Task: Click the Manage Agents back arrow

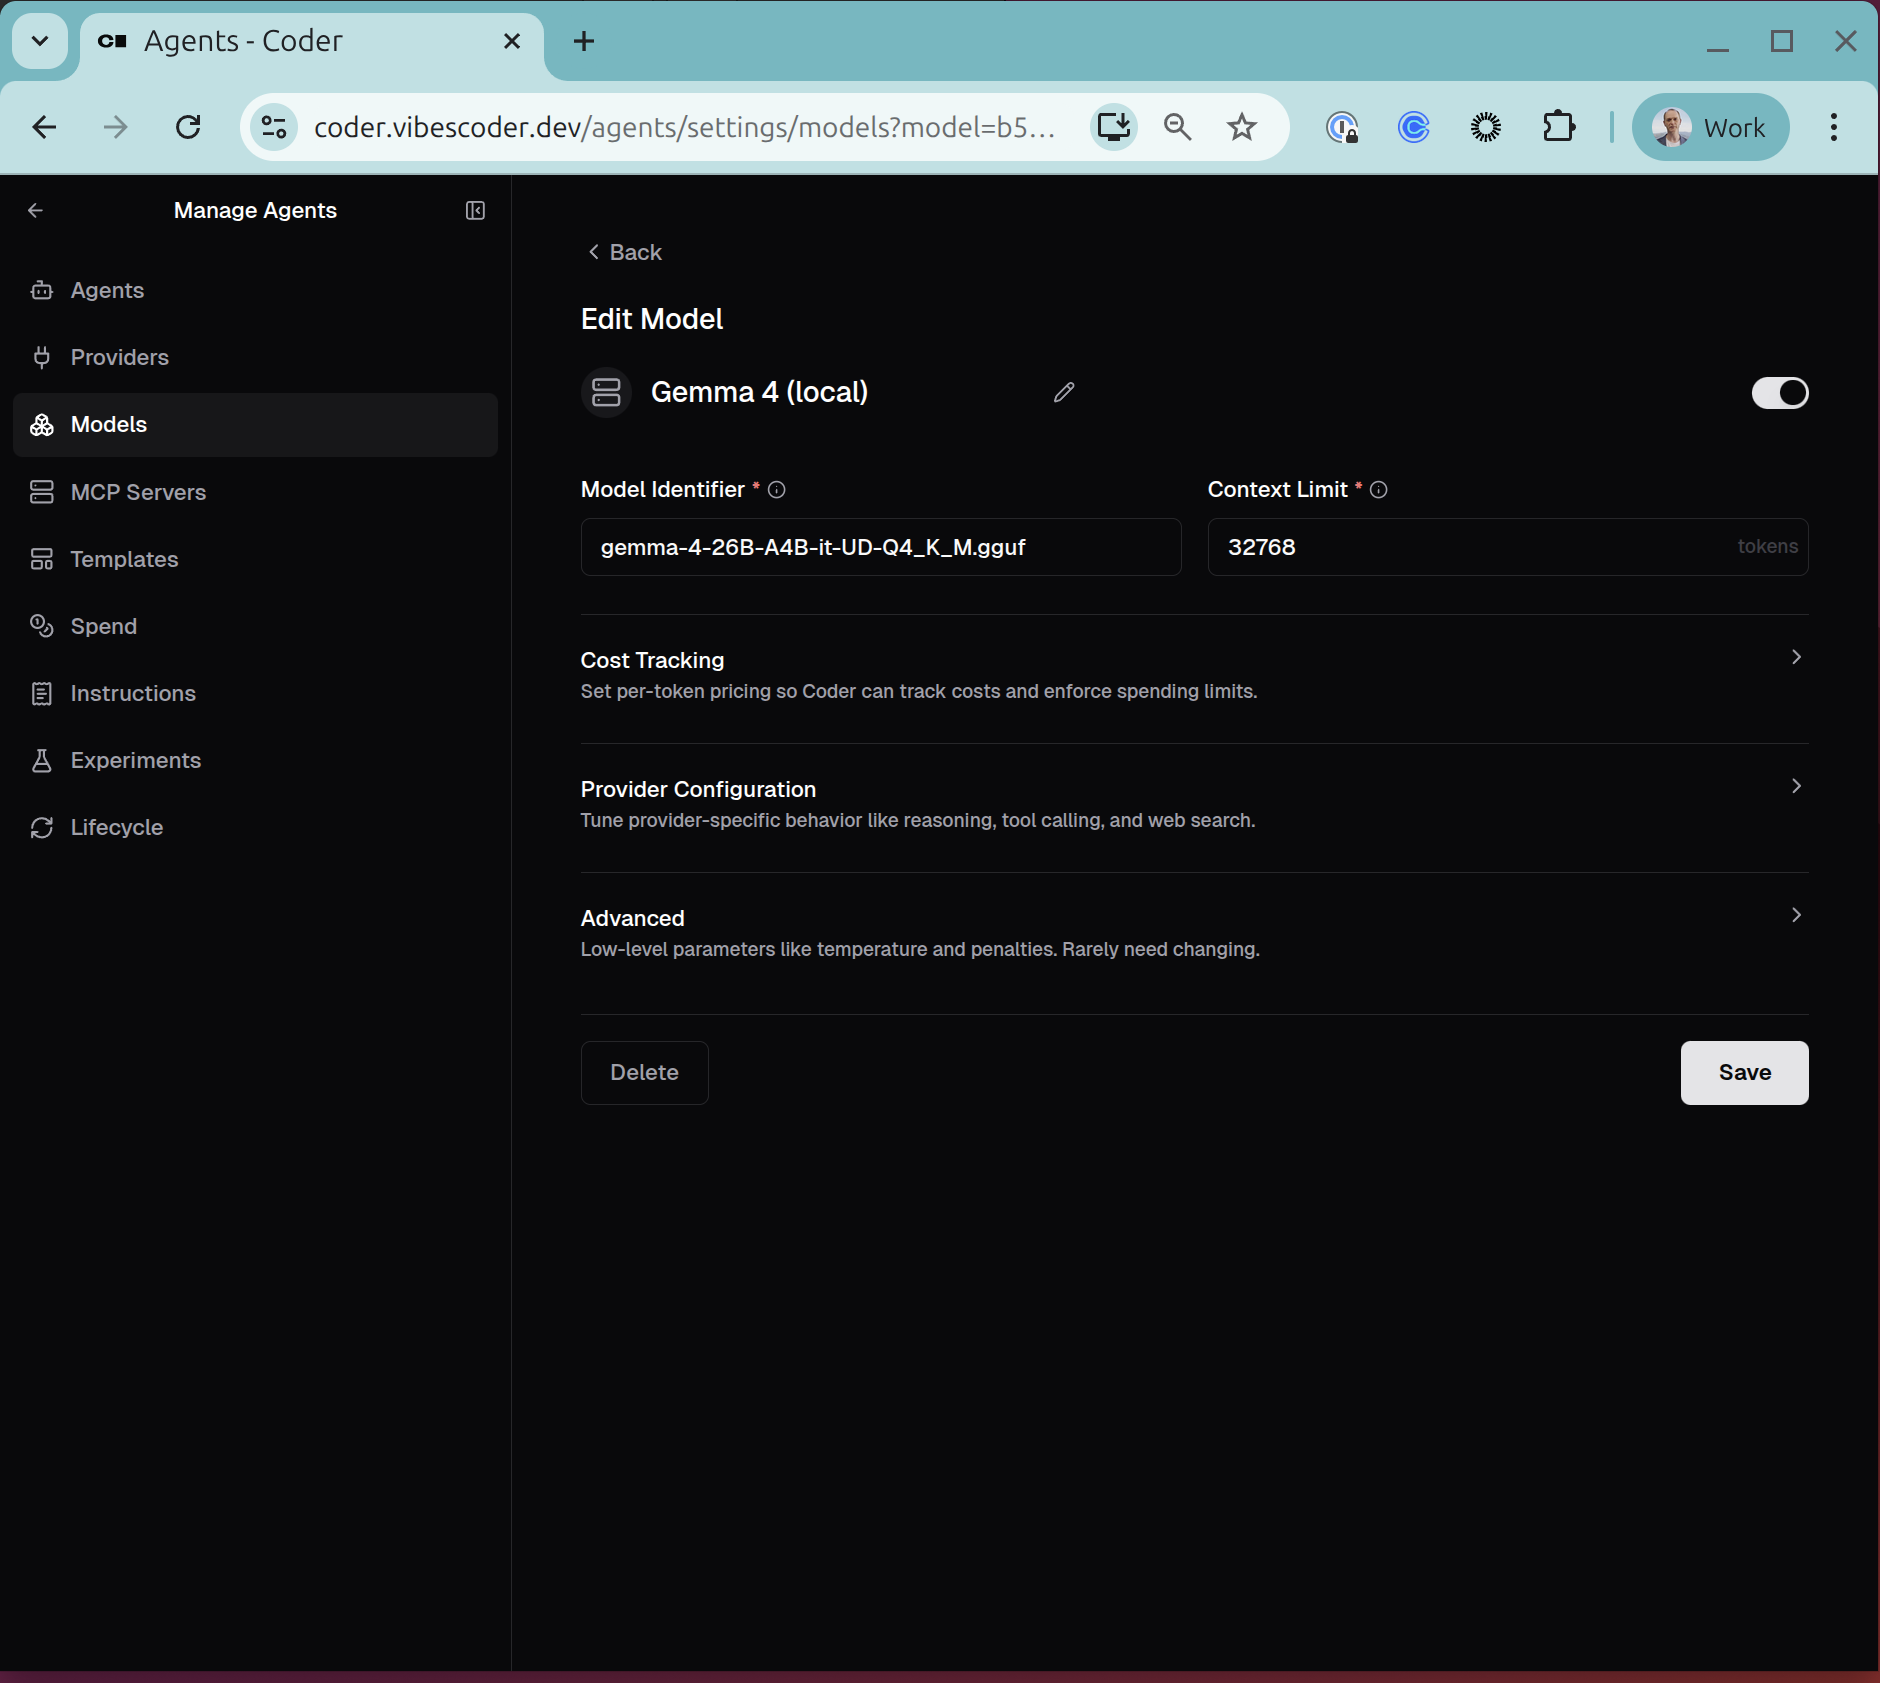Action: pyautogui.click(x=36, y=210)
